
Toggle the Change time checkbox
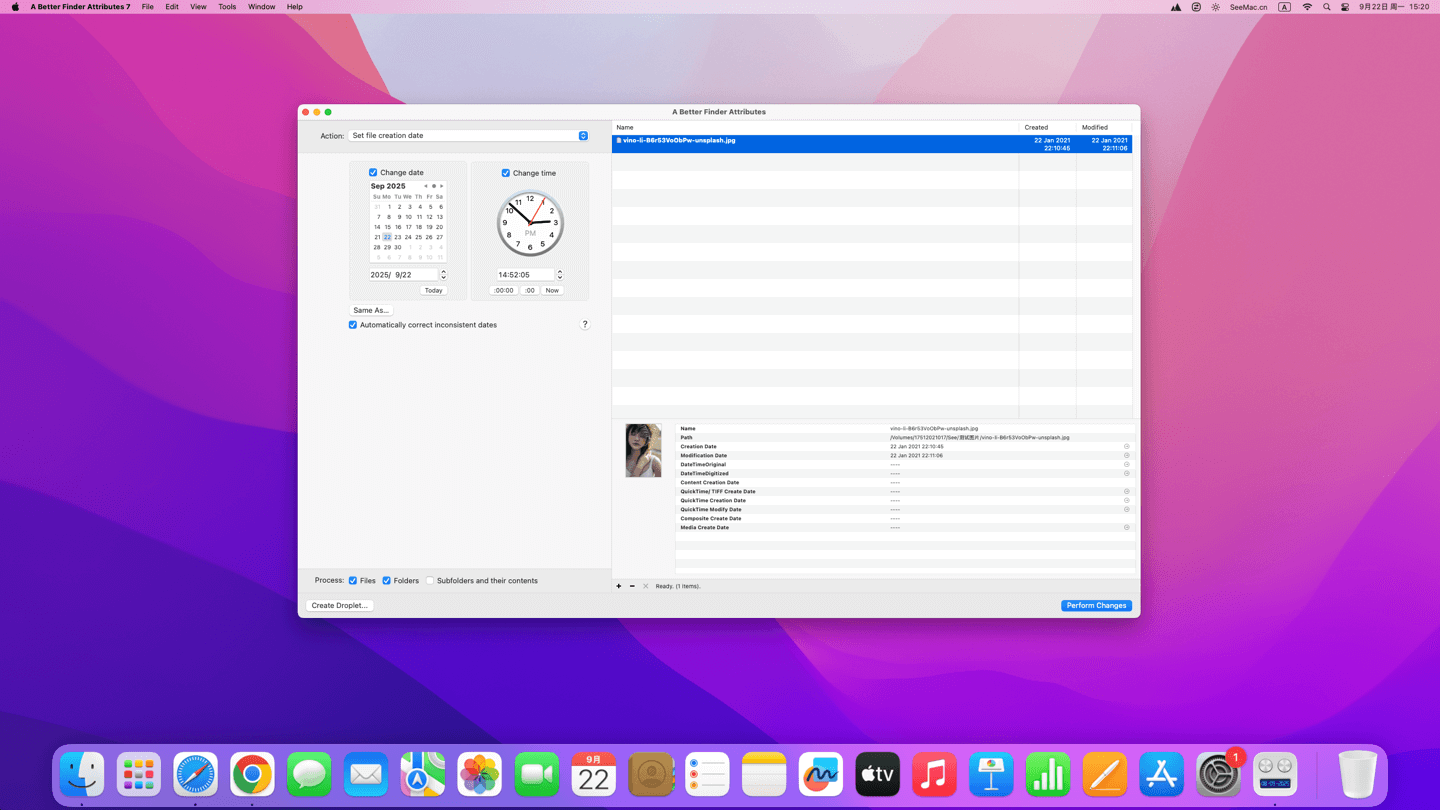506,173
